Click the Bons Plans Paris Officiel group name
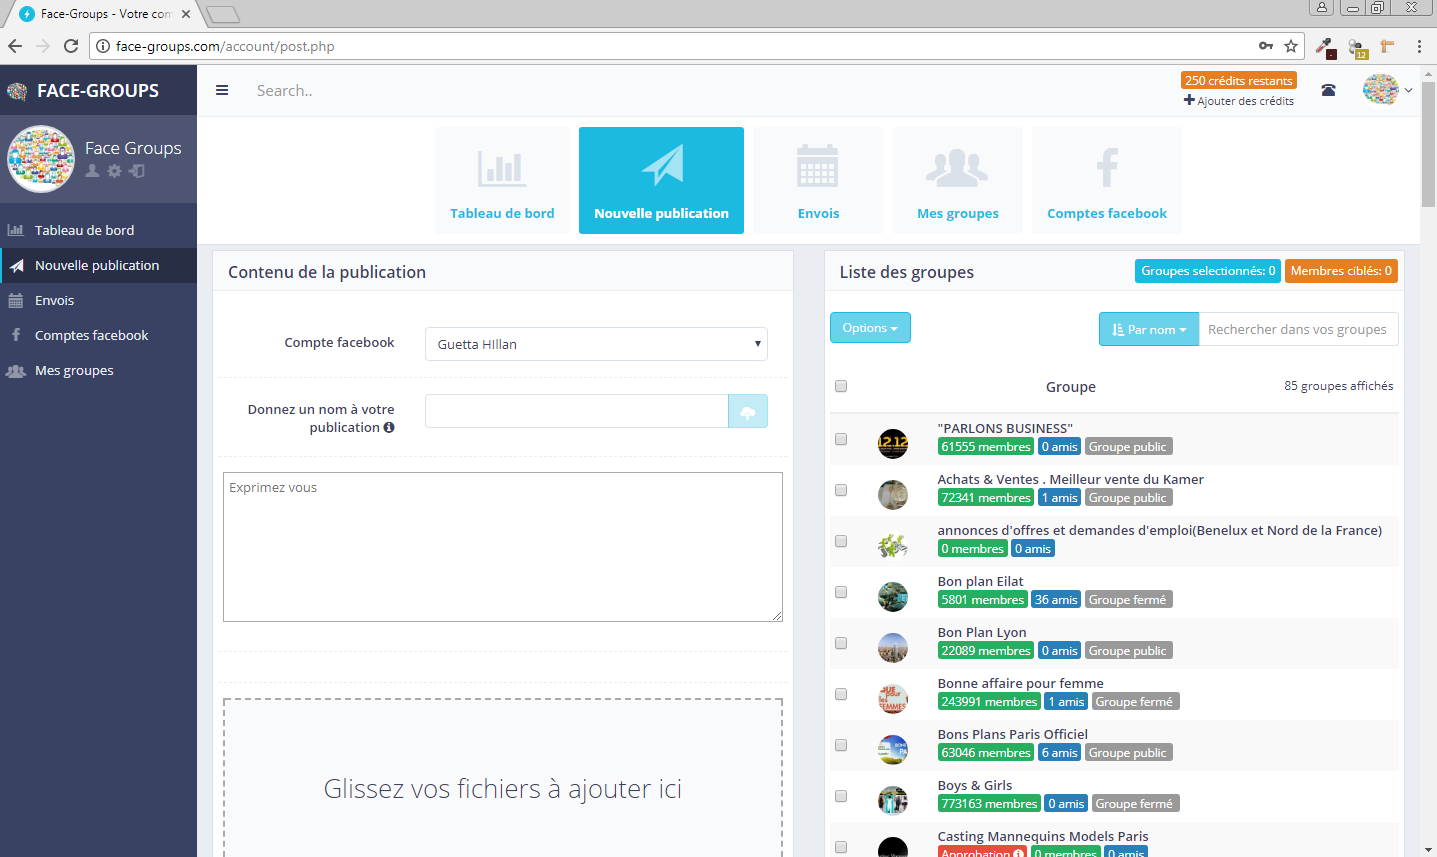Image resolution: width=1437 pixels, height=857 pixels. pos(1012,734)
